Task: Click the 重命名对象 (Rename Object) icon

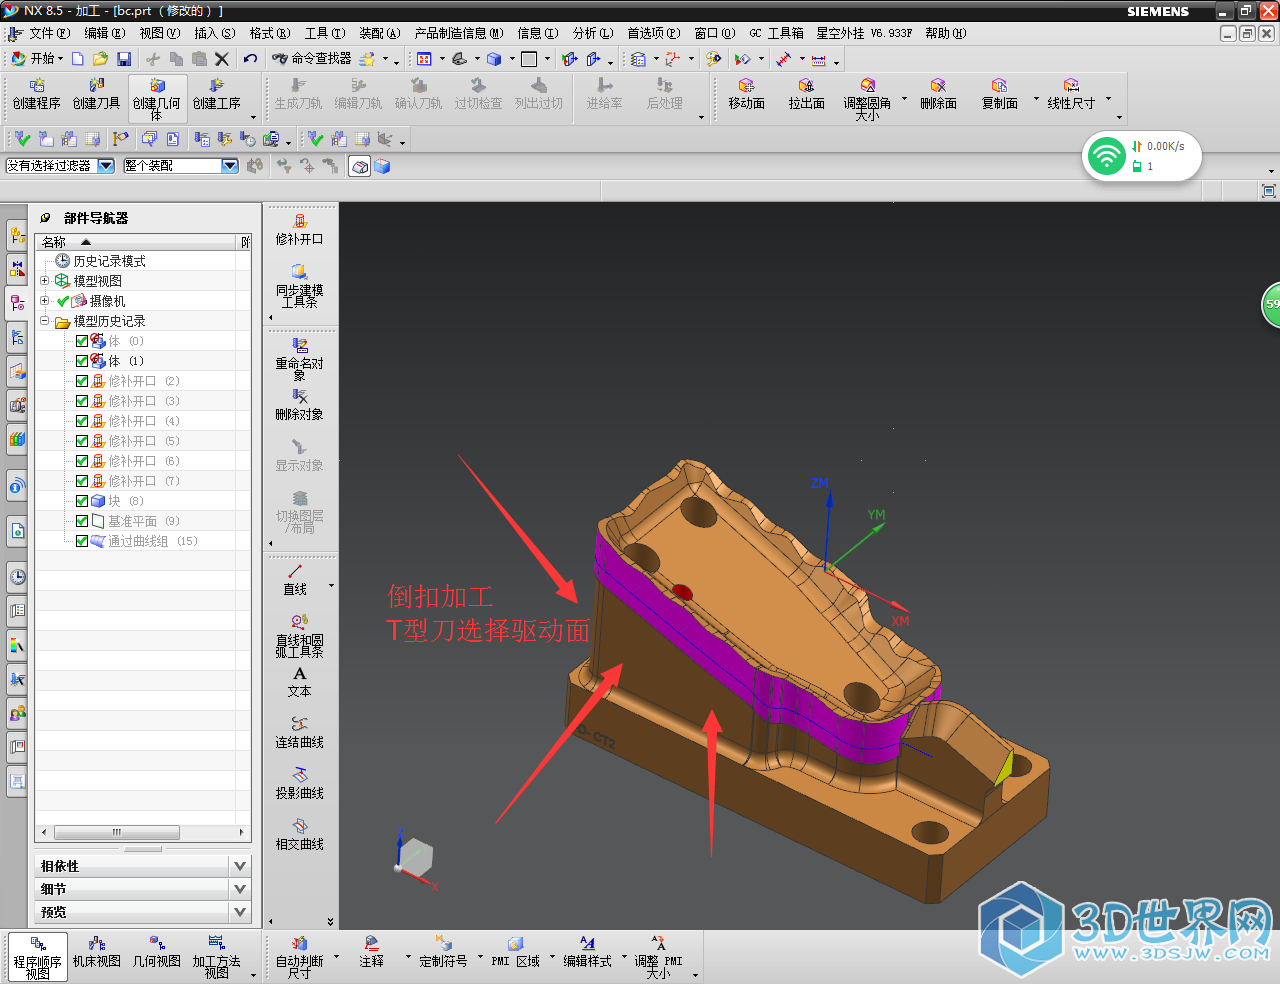Action: coord(299,359)
